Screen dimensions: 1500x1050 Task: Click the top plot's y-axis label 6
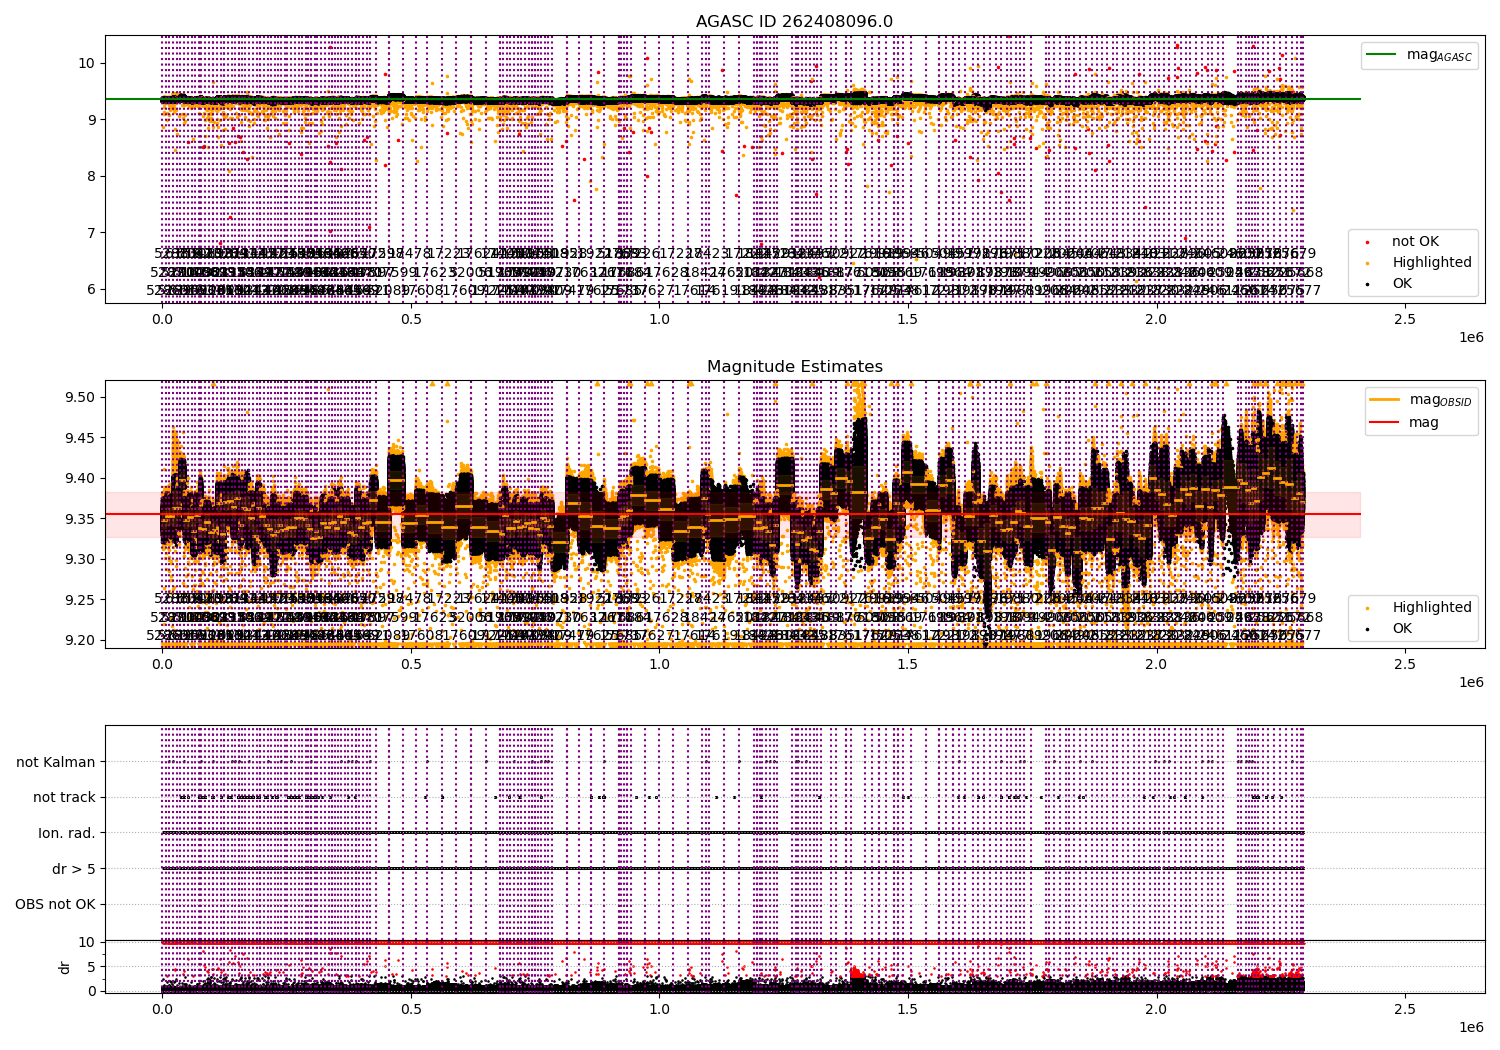click(90, 290)
